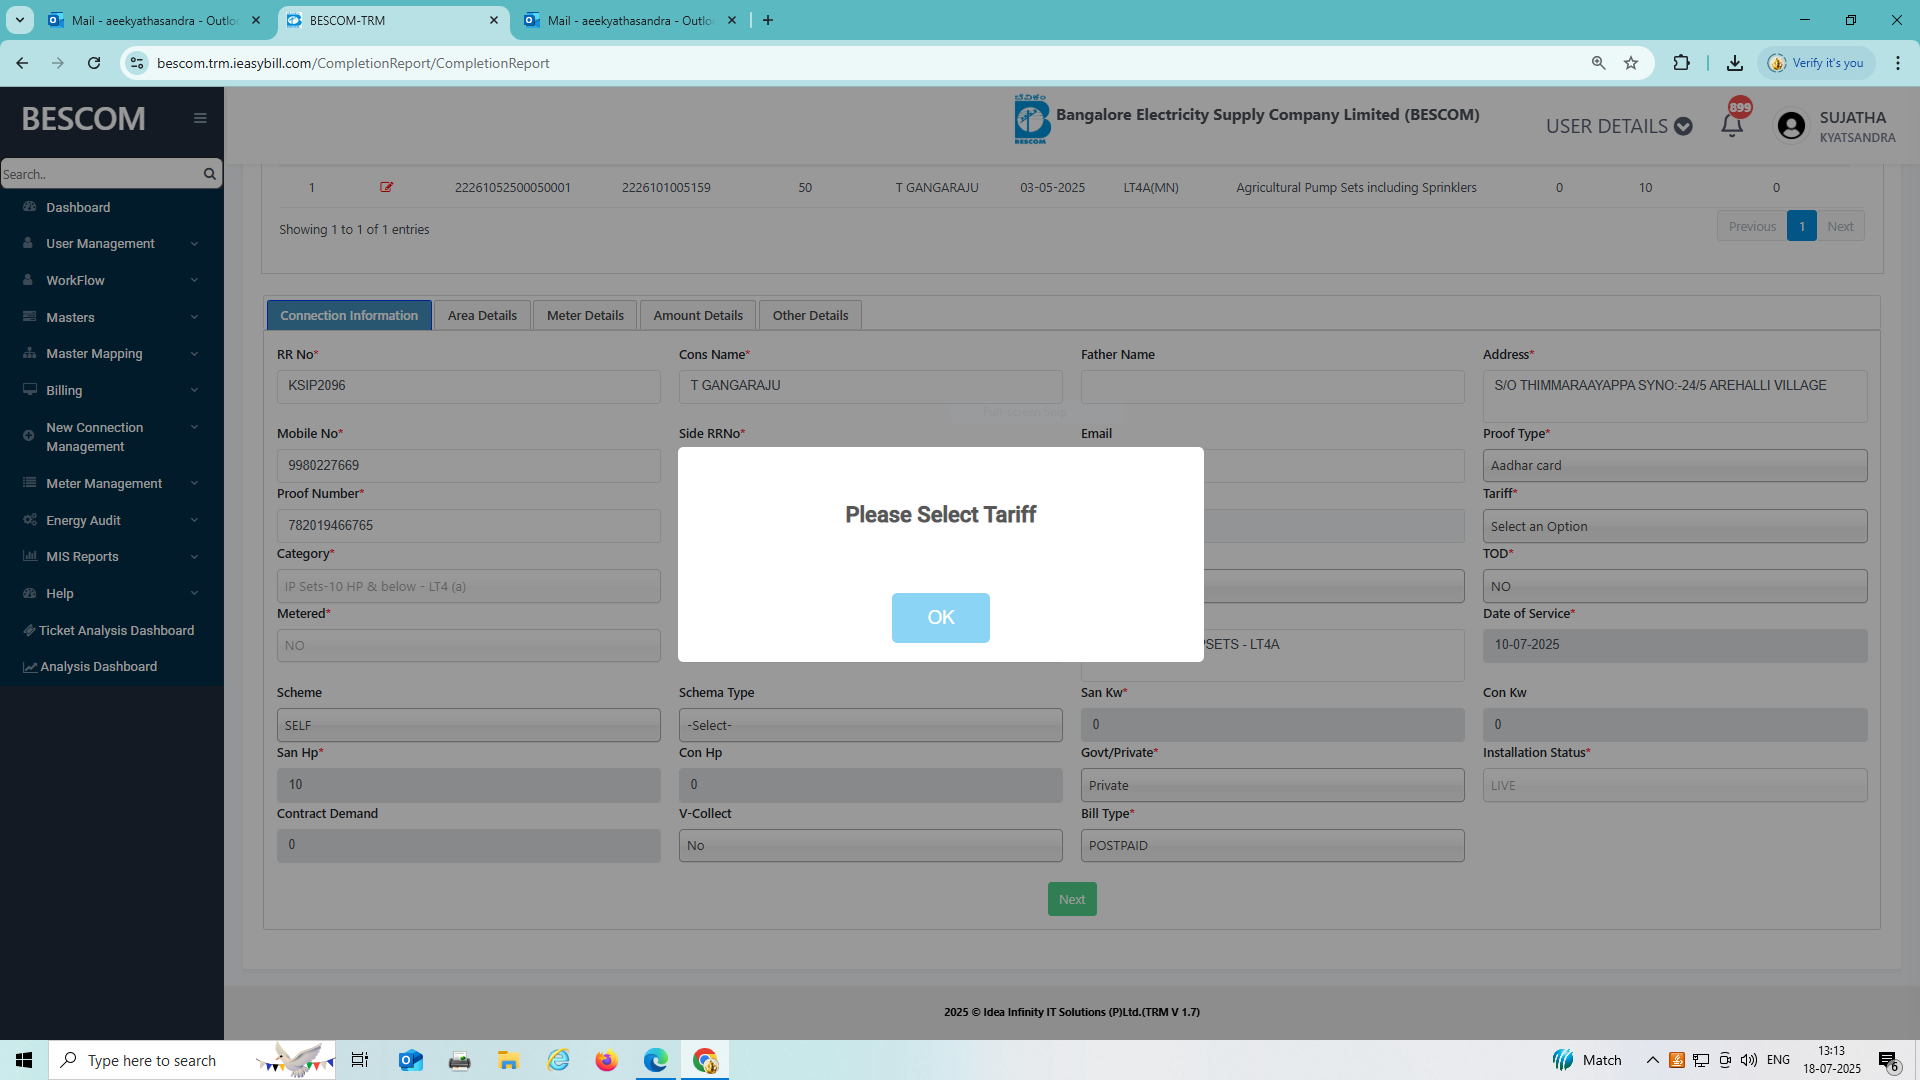Click the Father Name input field
Screen dimensions: 1920x1080
click(1273, 386)
